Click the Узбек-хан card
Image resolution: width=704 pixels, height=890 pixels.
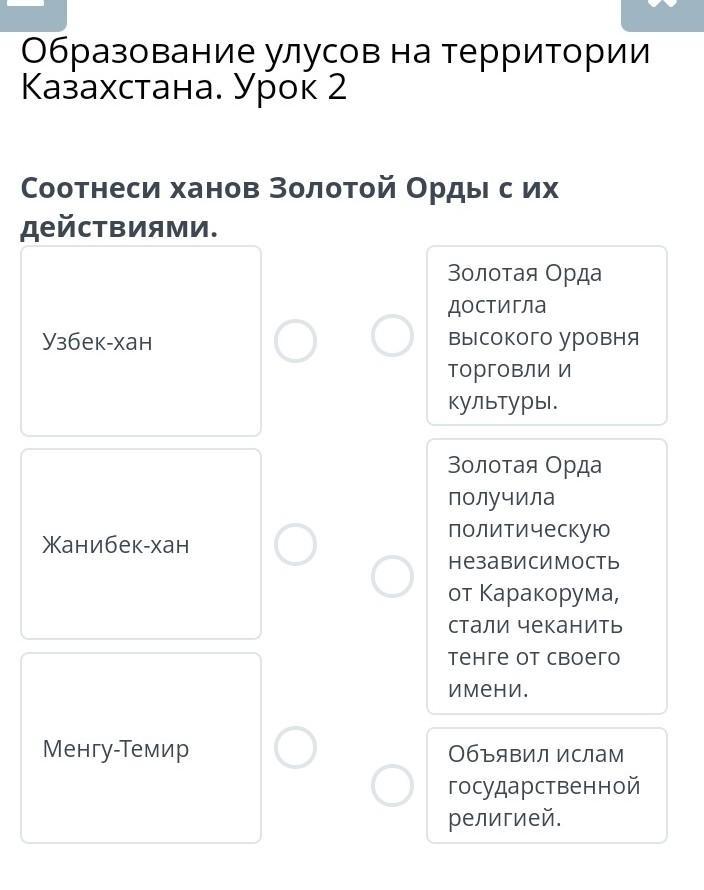pyautogui.click(x=141, y=341)
